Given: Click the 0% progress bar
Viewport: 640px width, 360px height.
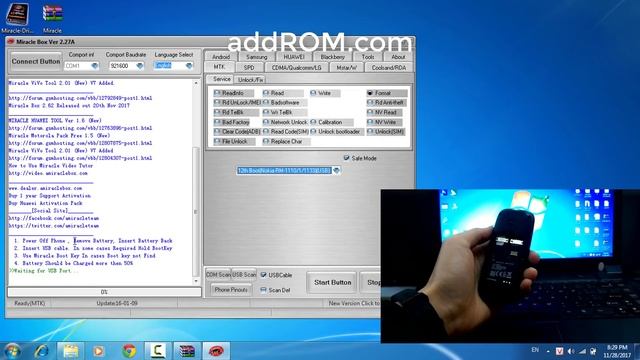Looking at the screenshot, I should (x=104, y=292).
